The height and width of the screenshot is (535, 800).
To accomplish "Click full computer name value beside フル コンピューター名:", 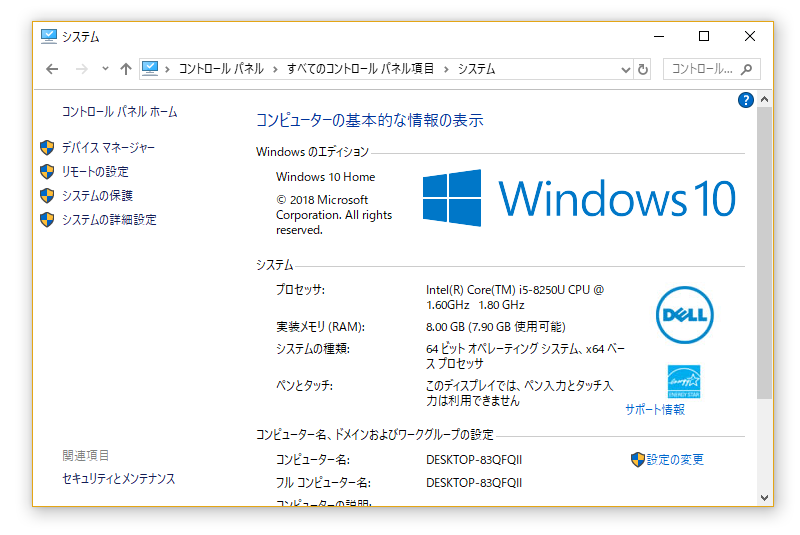I will point(474,483).
